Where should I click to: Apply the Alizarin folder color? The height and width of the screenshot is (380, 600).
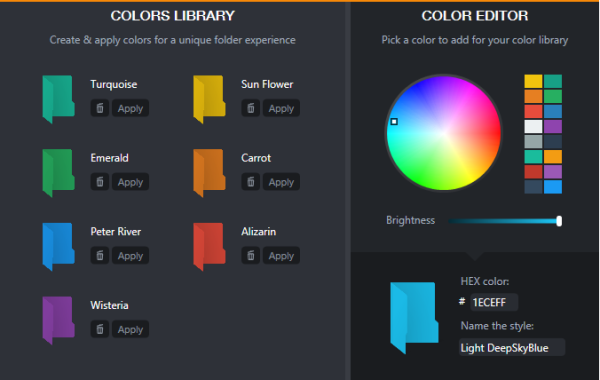pyautogui.click(x=281, y=255)
